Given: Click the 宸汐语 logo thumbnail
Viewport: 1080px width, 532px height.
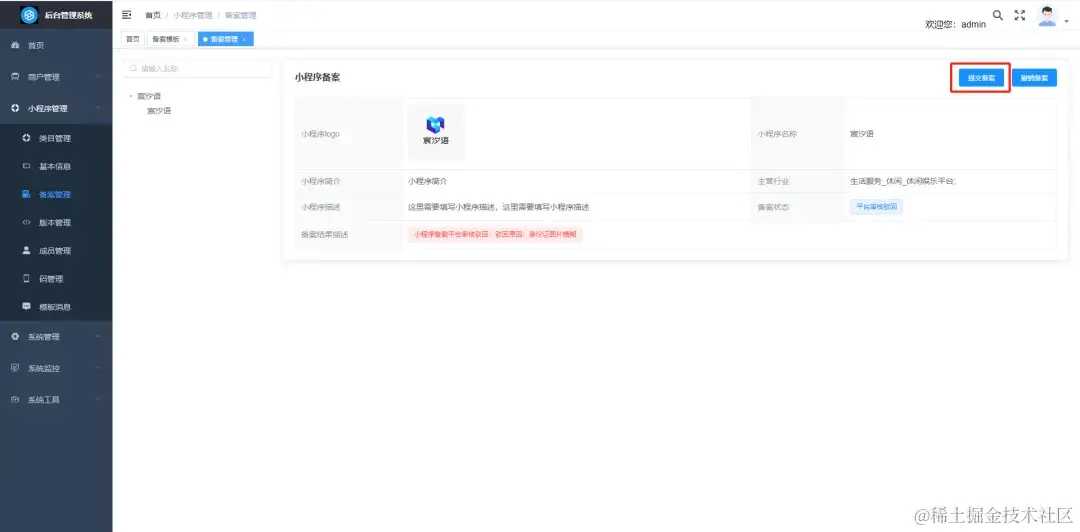Looking at the screenshot, I should [x=436, y=133].
